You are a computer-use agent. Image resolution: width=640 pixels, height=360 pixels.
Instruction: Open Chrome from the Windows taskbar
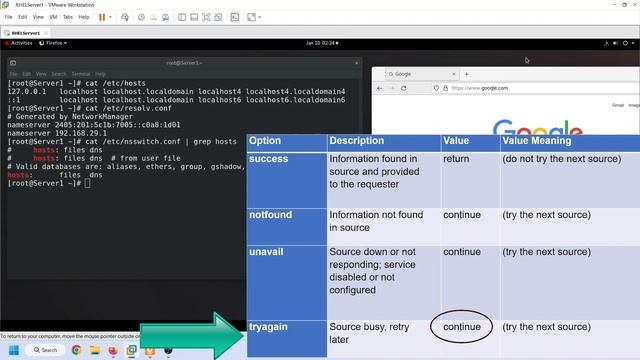tap(76, 350)
